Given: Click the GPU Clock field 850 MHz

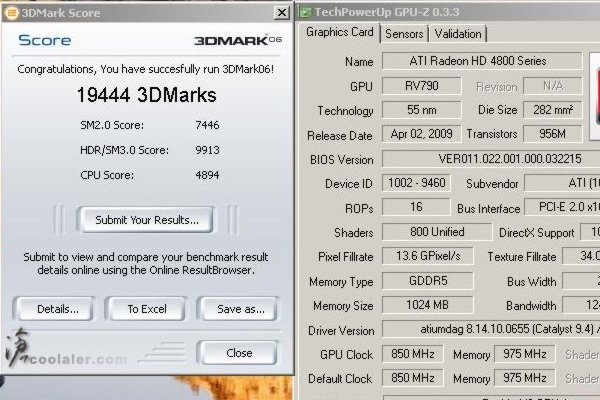Looking at the screenshot, I should (x=412, y=354).
